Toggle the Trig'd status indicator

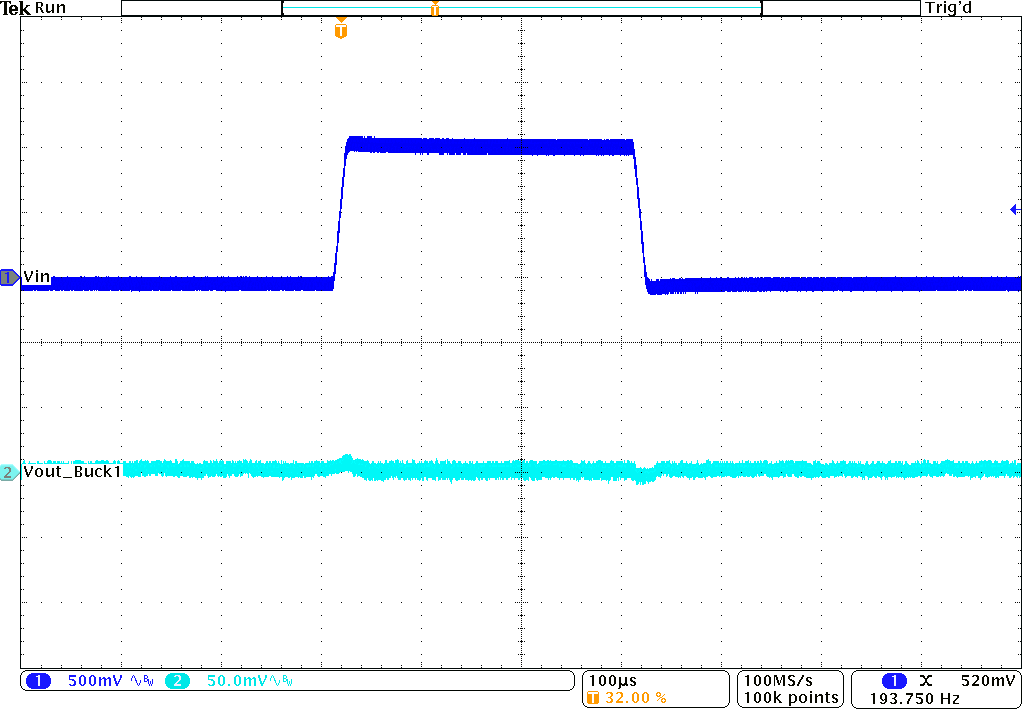point(946,7)
